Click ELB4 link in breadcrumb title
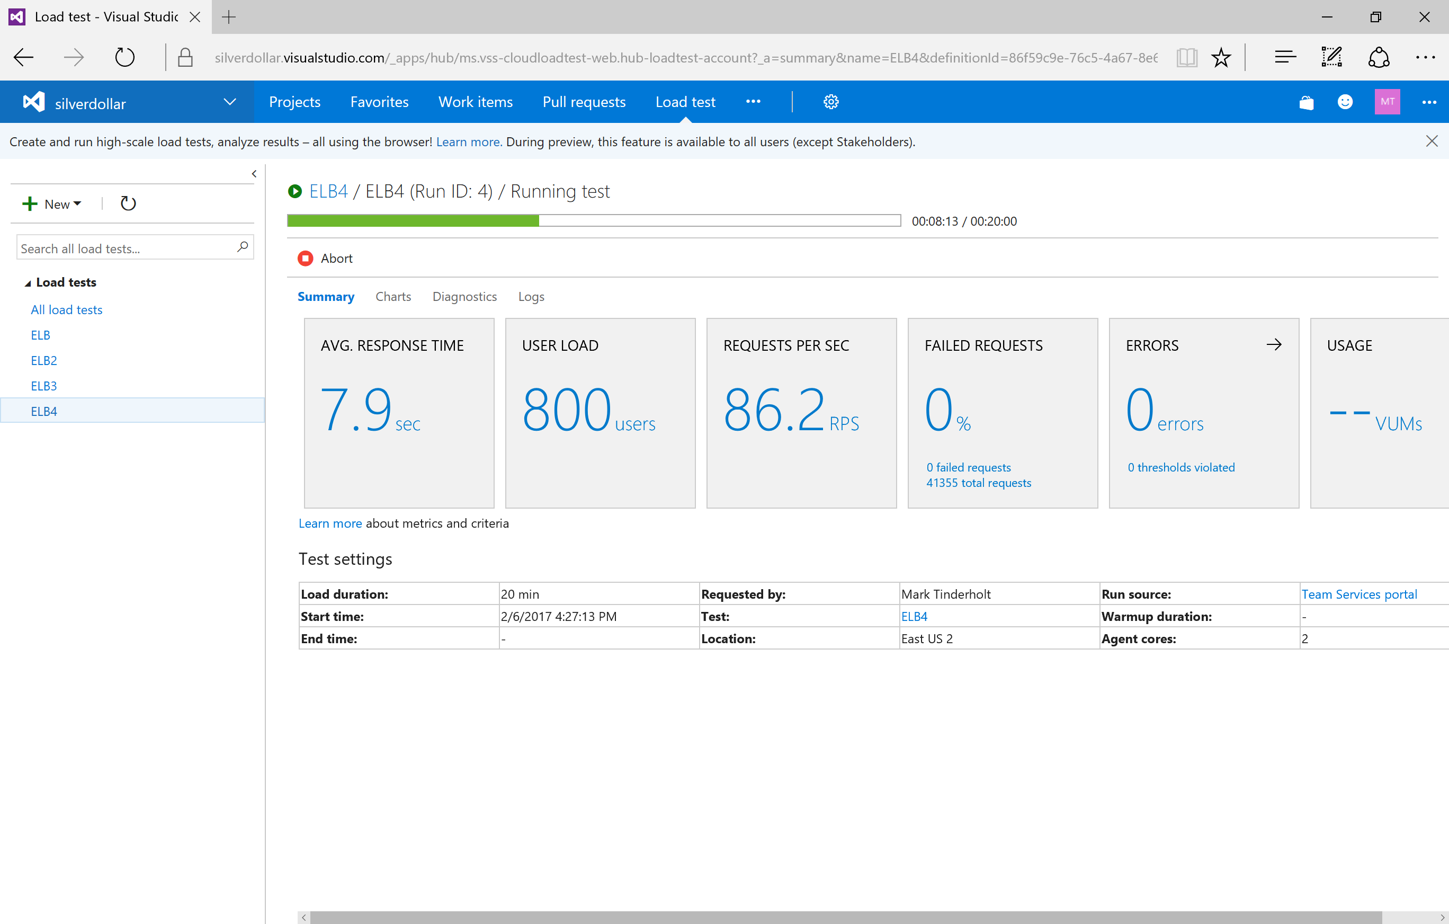1450x924 pixels. 328,191
